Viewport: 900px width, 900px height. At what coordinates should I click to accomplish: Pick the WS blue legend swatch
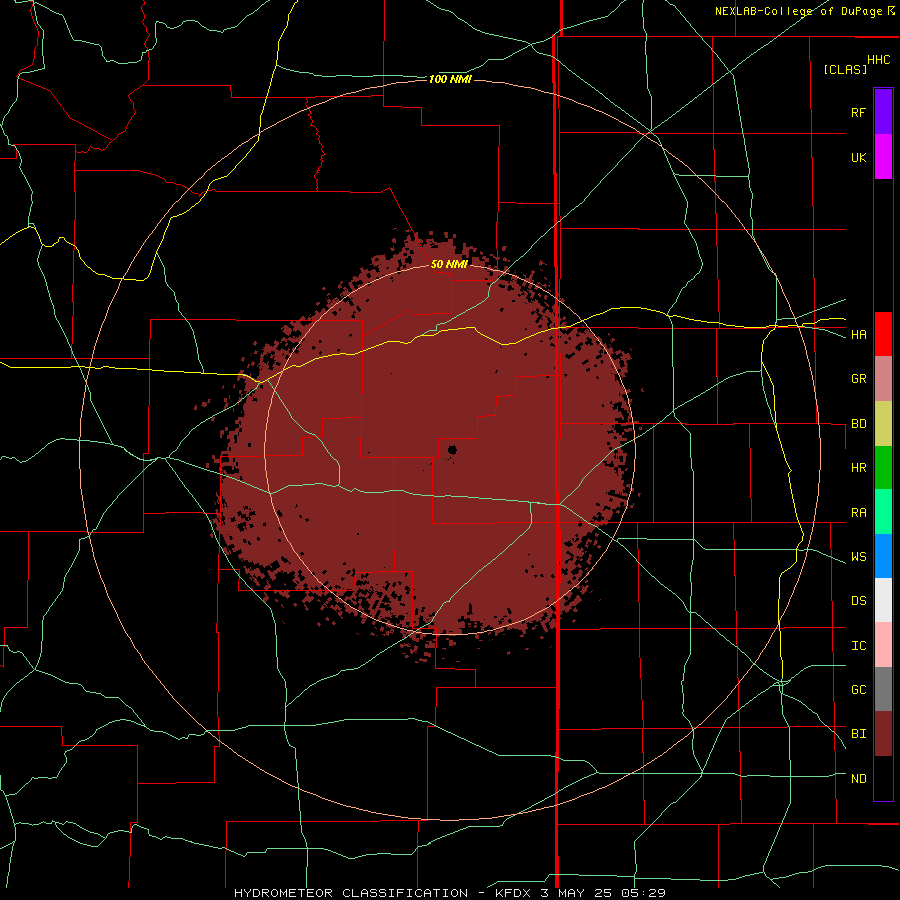pyautogui.click(x=883, y=556)
